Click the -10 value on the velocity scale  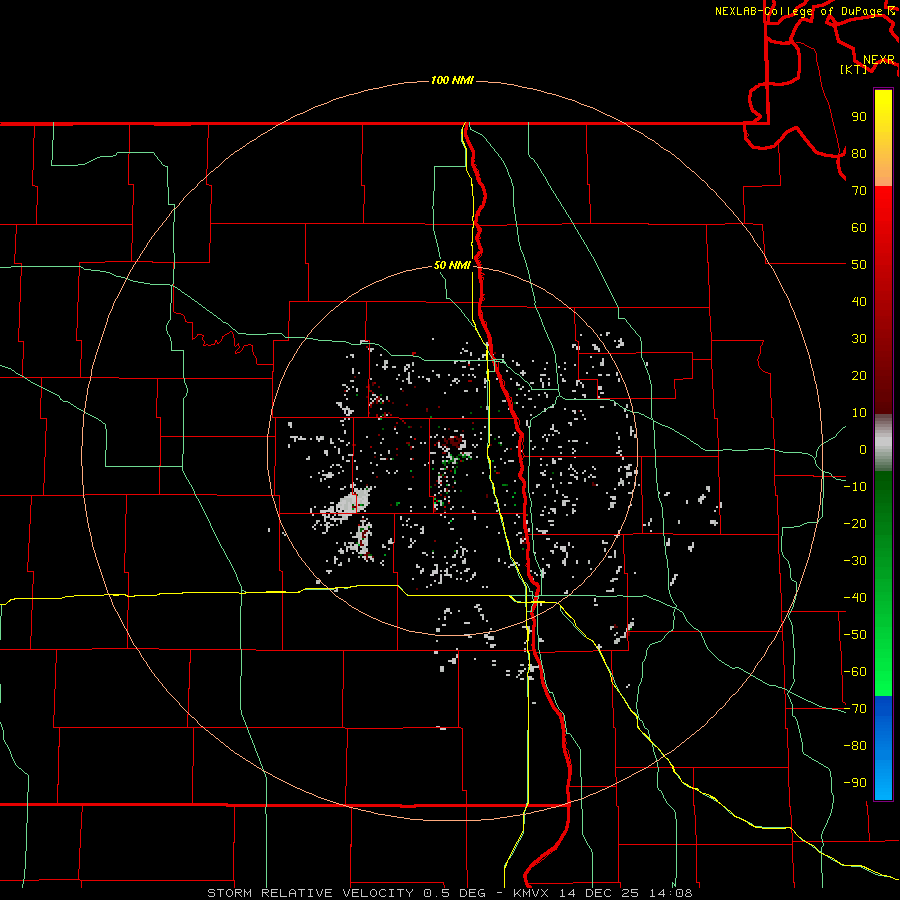click(x=855, y=487)
